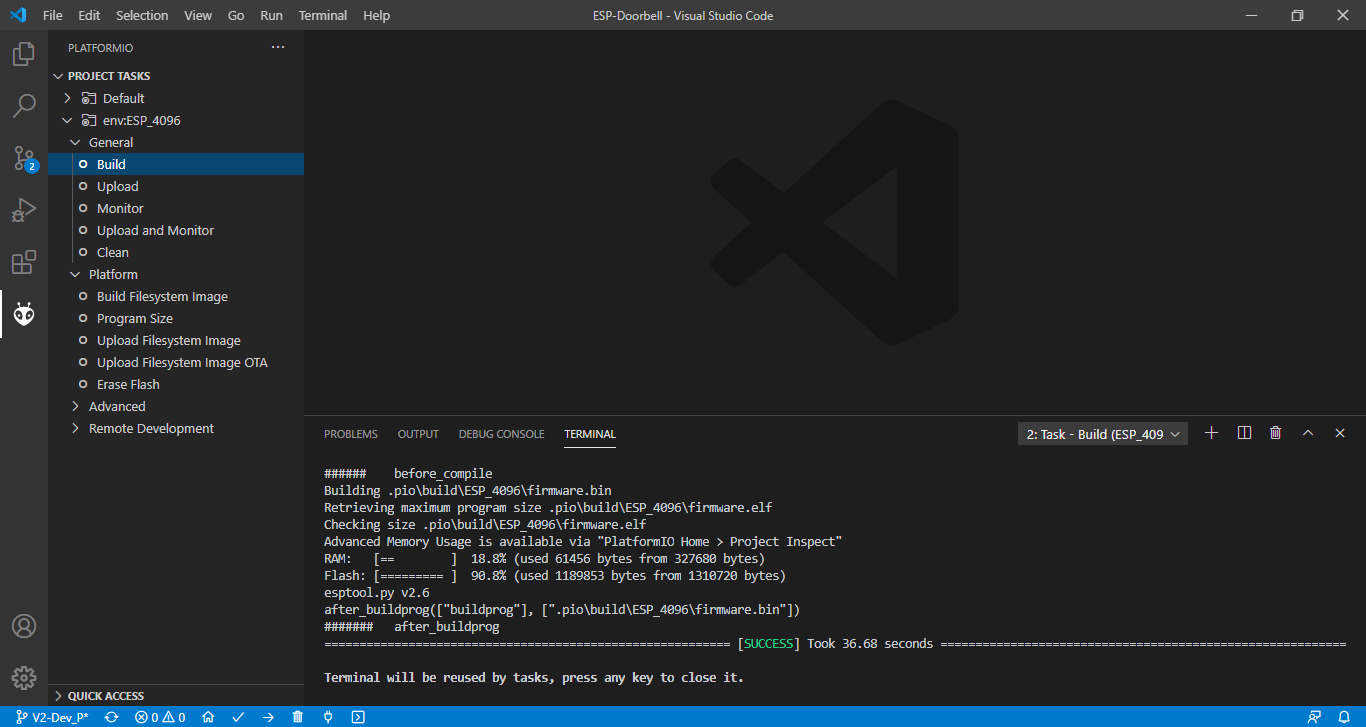Image resolution: width=1366 pixels, height=727 pixels.
Task: Run PlatformIO Upload arrow in status bar
Action: (268, 717)
